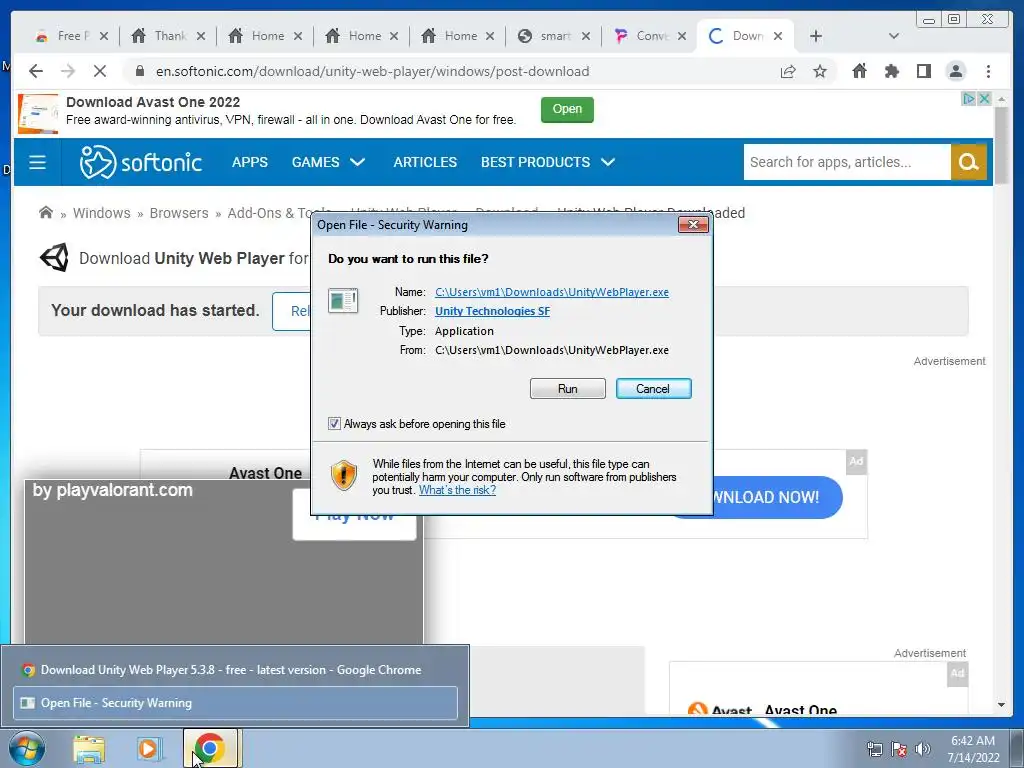Open Softonic hamburger menu
1024x768 pixels.
37,162
